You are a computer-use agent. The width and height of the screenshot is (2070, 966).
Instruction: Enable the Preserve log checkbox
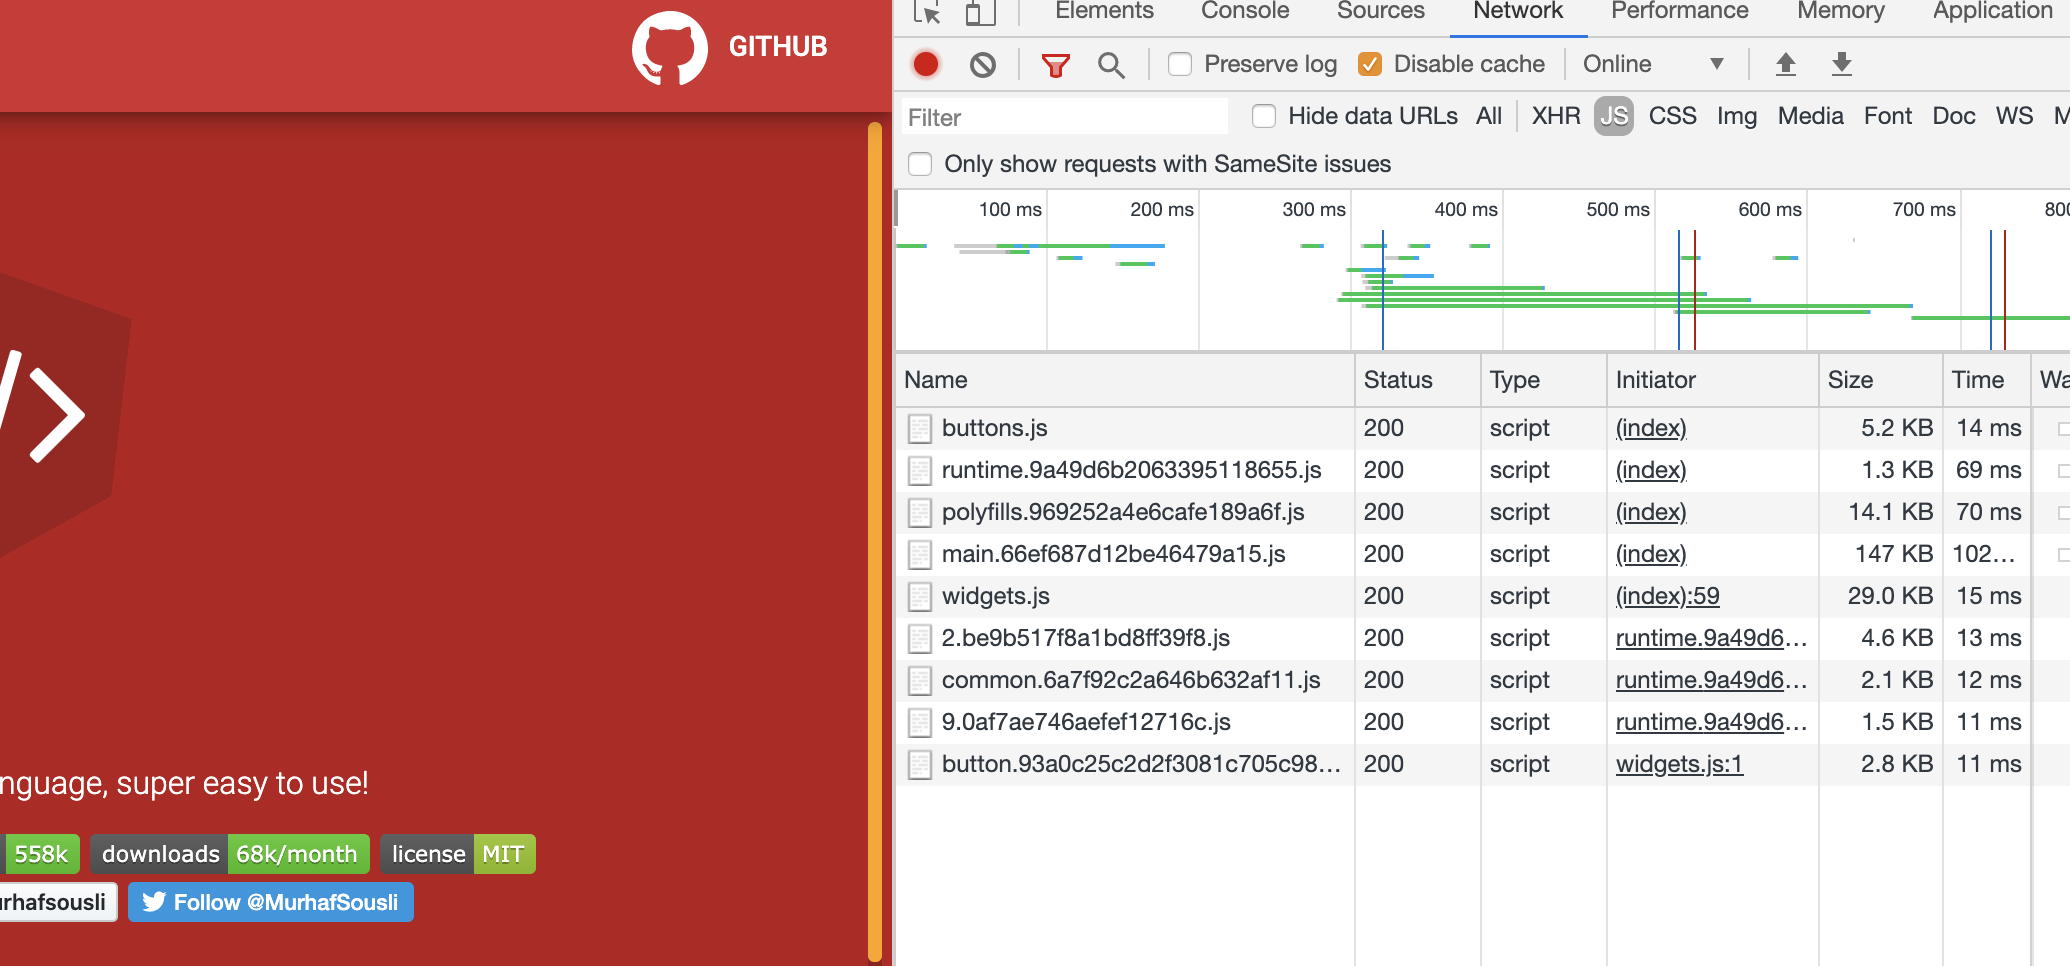pyautogui.click(x=1179, y=63)
